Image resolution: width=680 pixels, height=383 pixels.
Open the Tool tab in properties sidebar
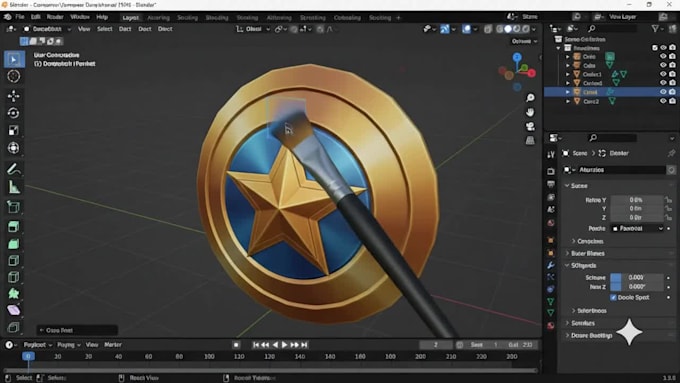click(551, 155)
